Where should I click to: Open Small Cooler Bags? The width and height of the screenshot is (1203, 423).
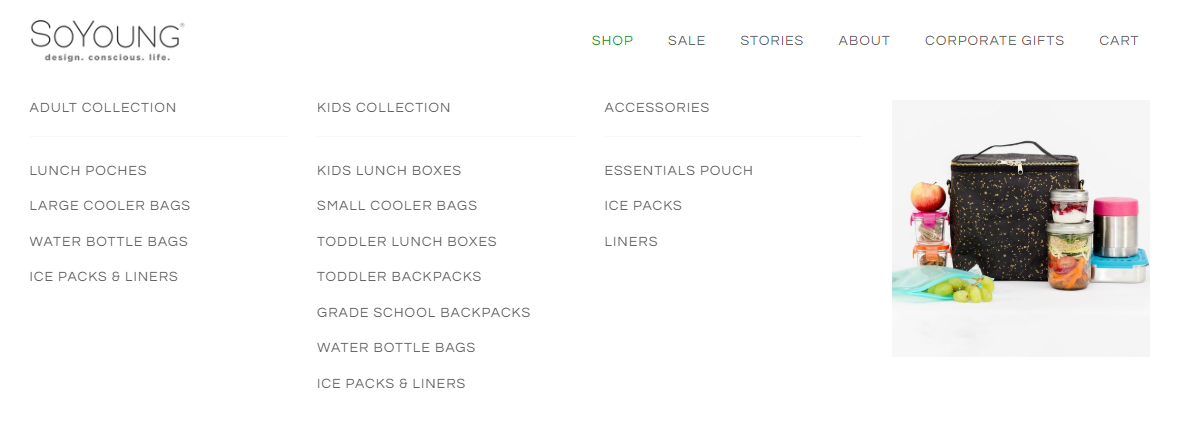[x=397, y=206]
